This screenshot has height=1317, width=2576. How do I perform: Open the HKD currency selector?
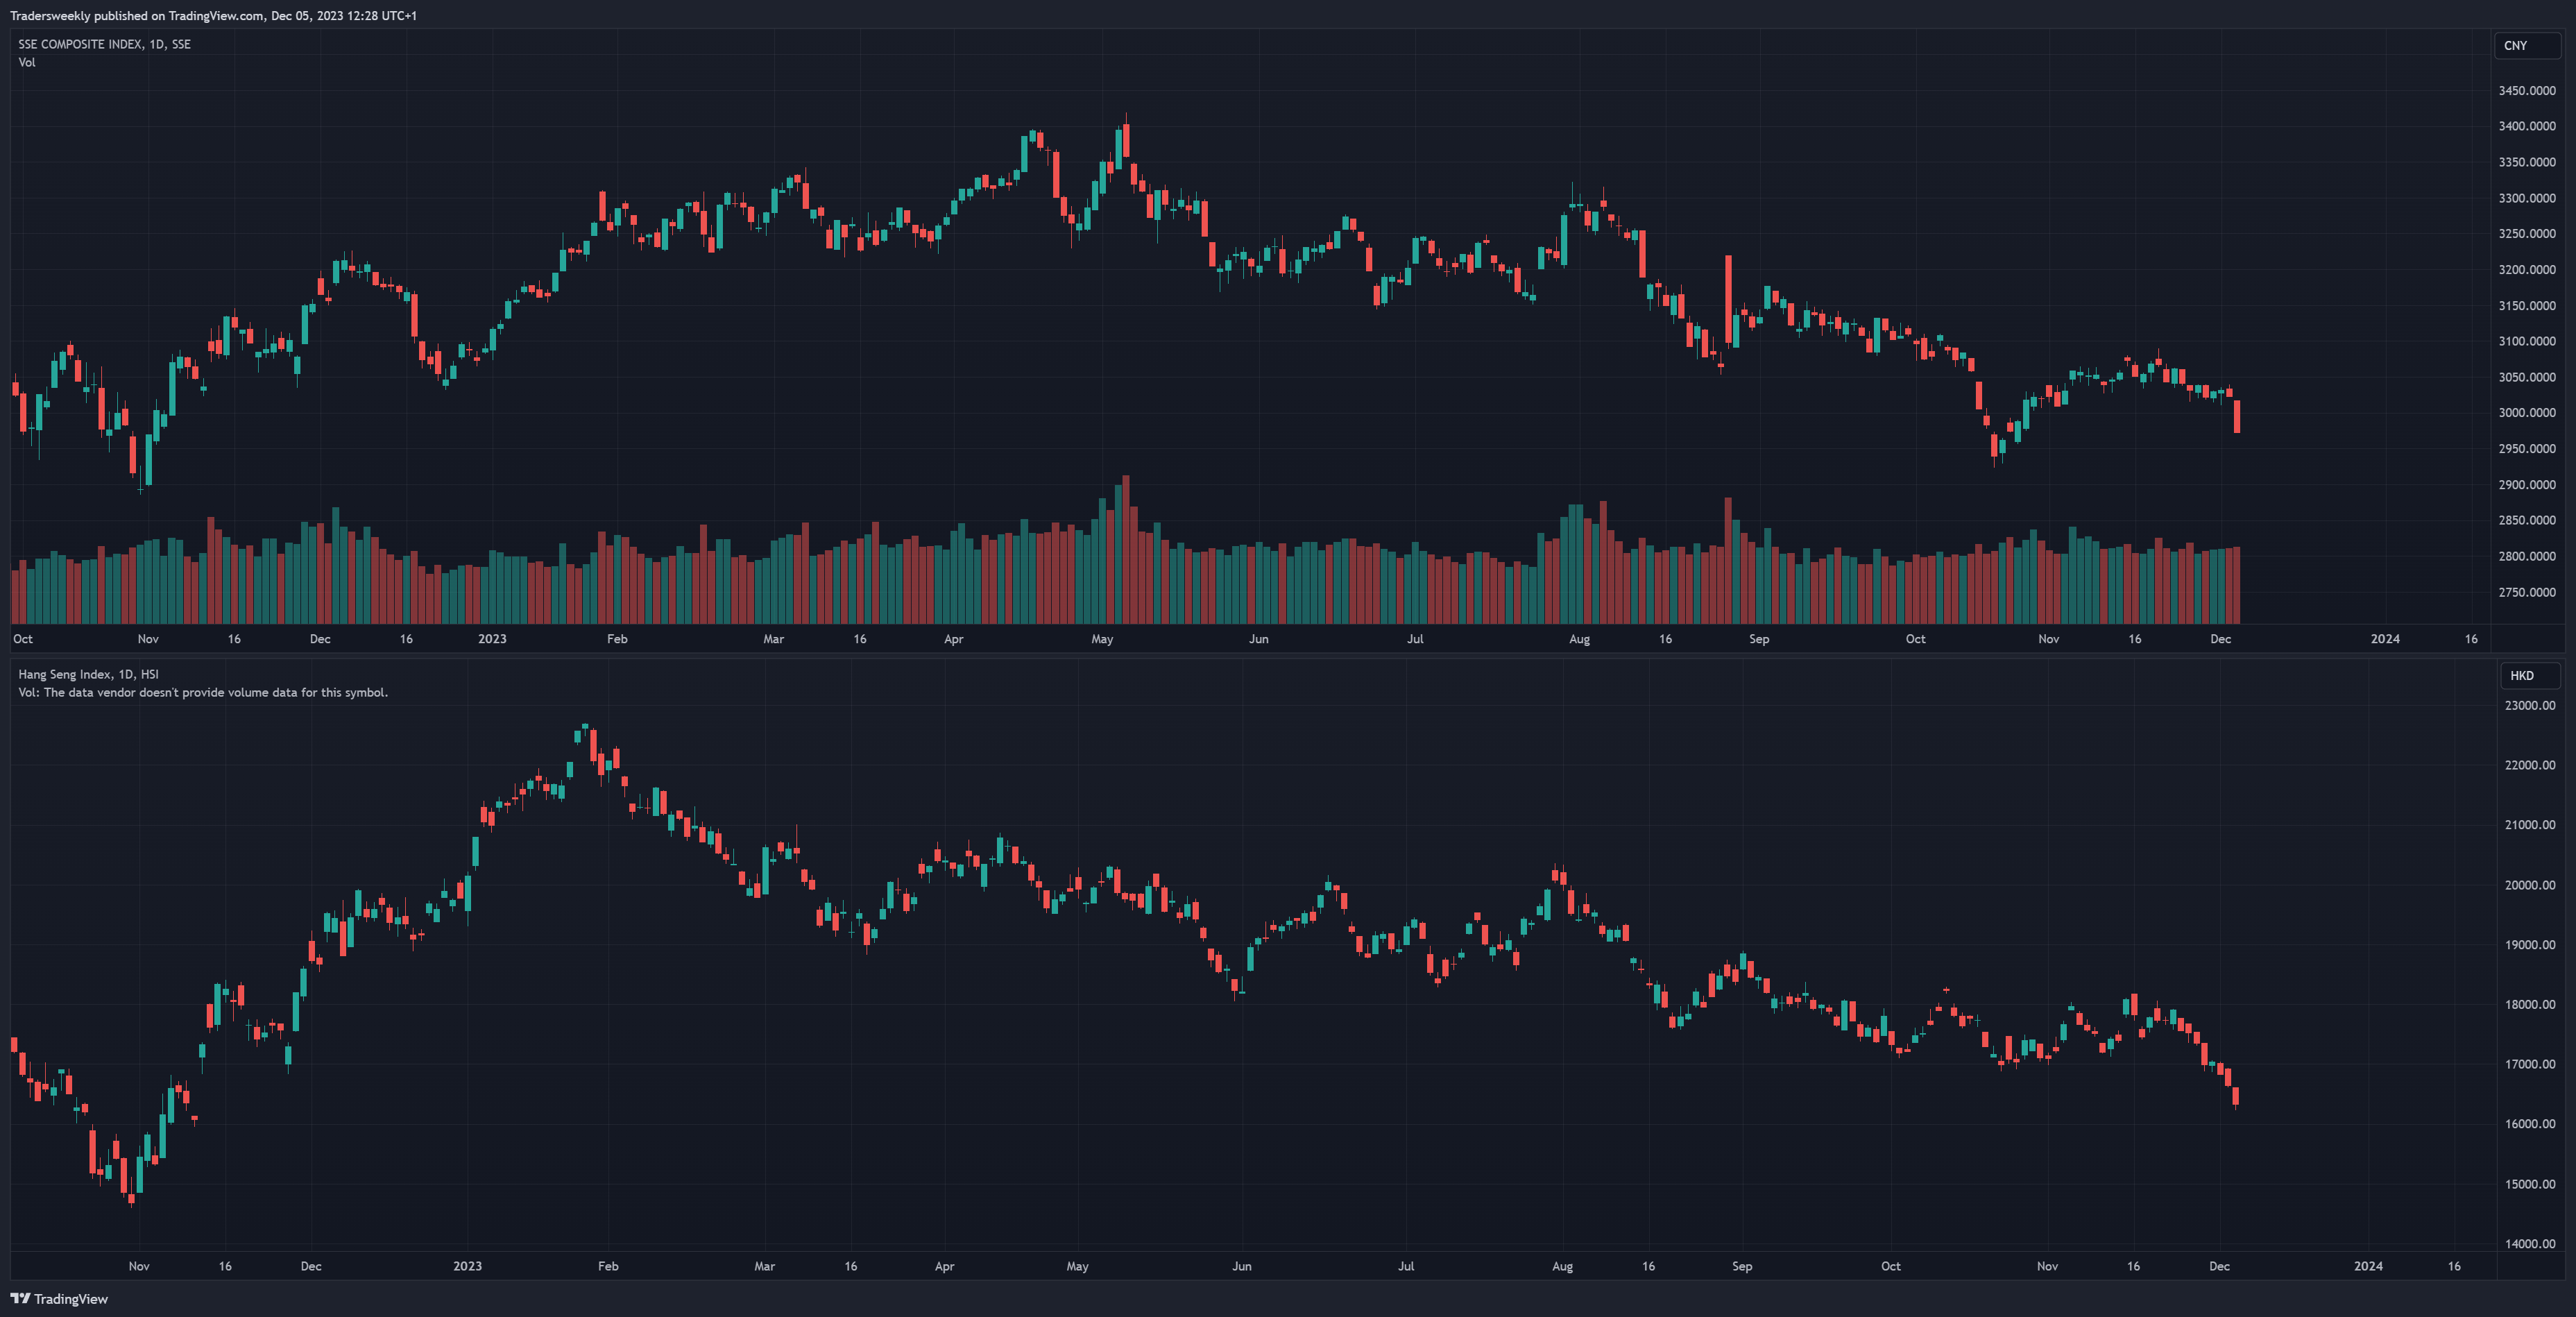[2530, 675]
